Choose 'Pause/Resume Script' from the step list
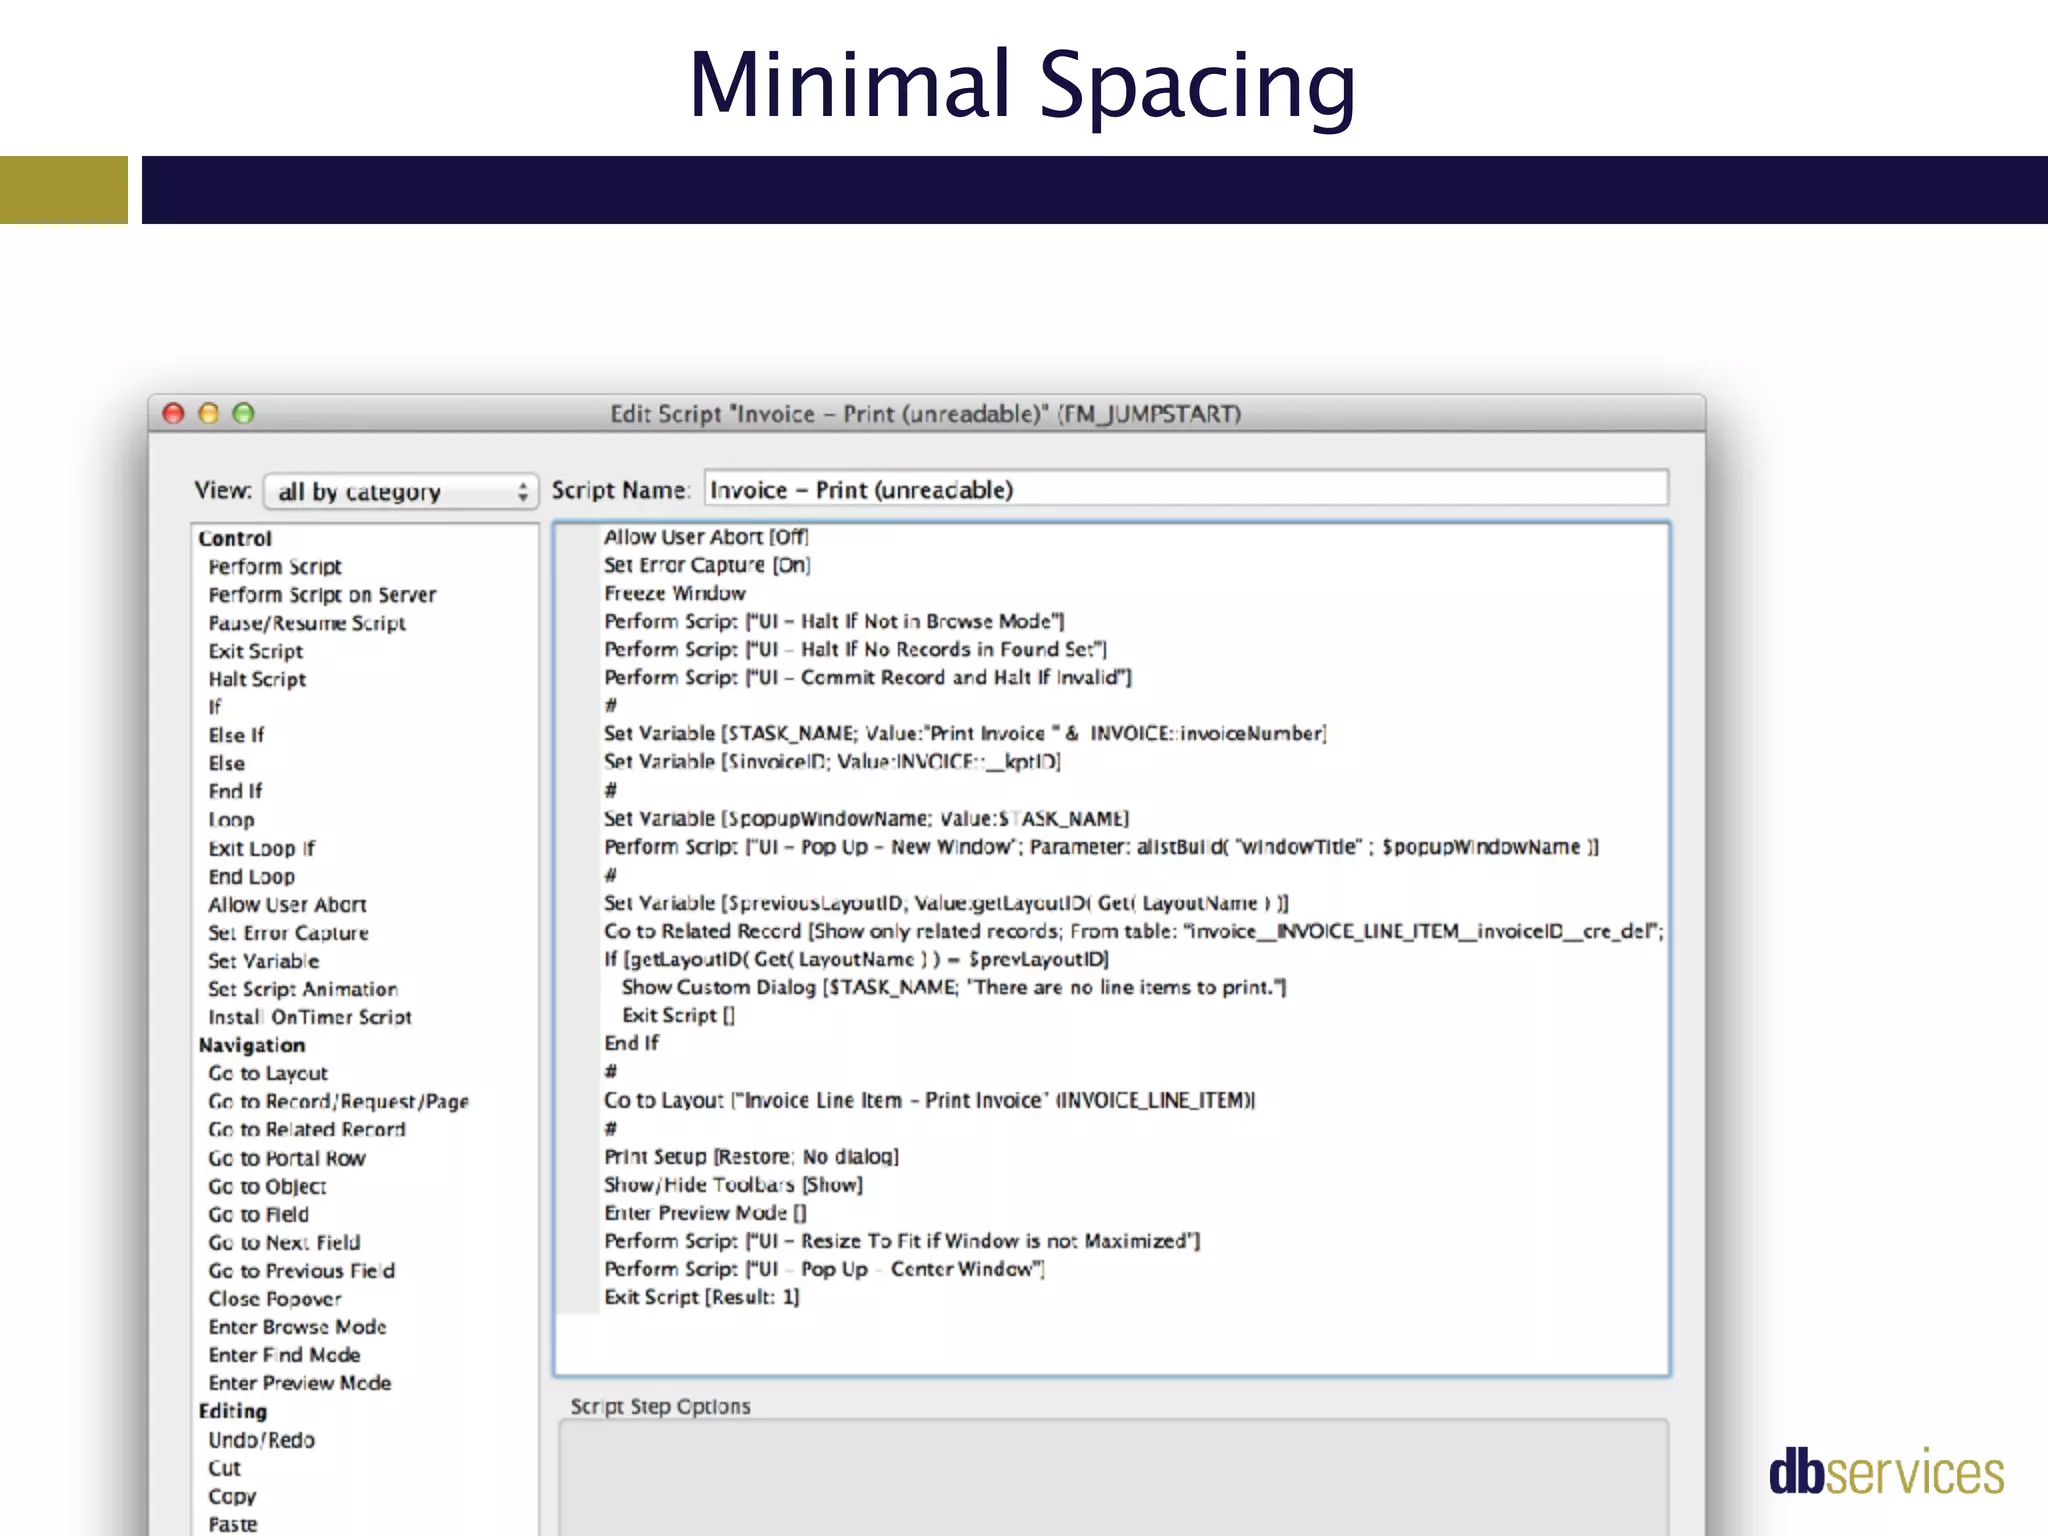Screen dimensions: 2048x1536 [x=307, y=623]
